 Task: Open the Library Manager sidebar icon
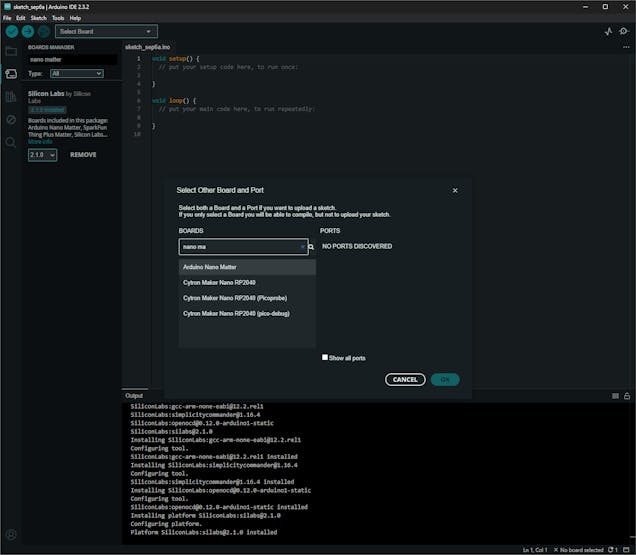coord(11,97)
